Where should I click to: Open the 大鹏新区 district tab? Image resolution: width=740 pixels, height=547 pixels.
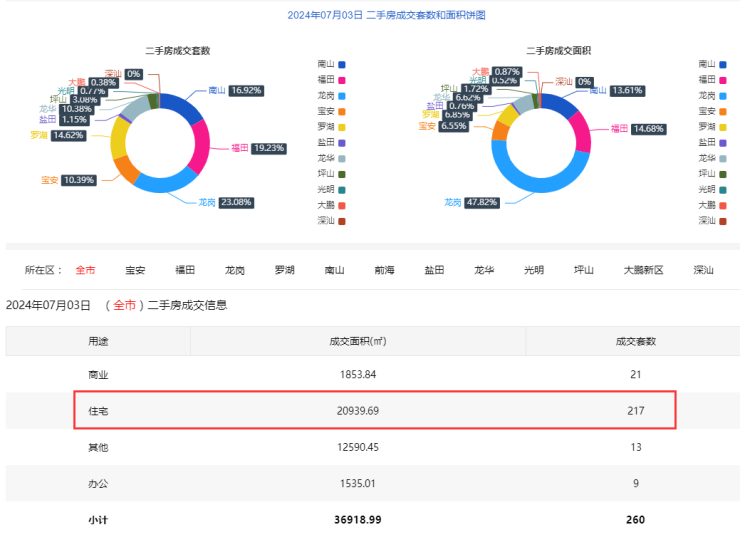point(643,270)
